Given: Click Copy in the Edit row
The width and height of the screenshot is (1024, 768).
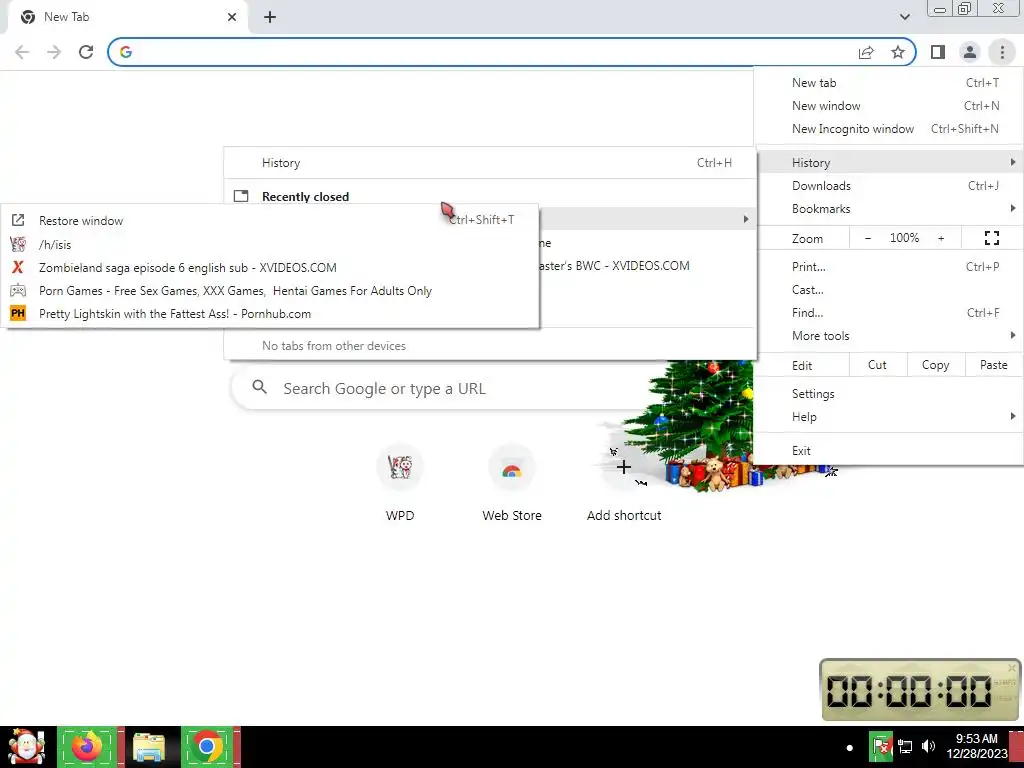Looking at the screenshot, I should pyautogui.click(x=935, y=365).
